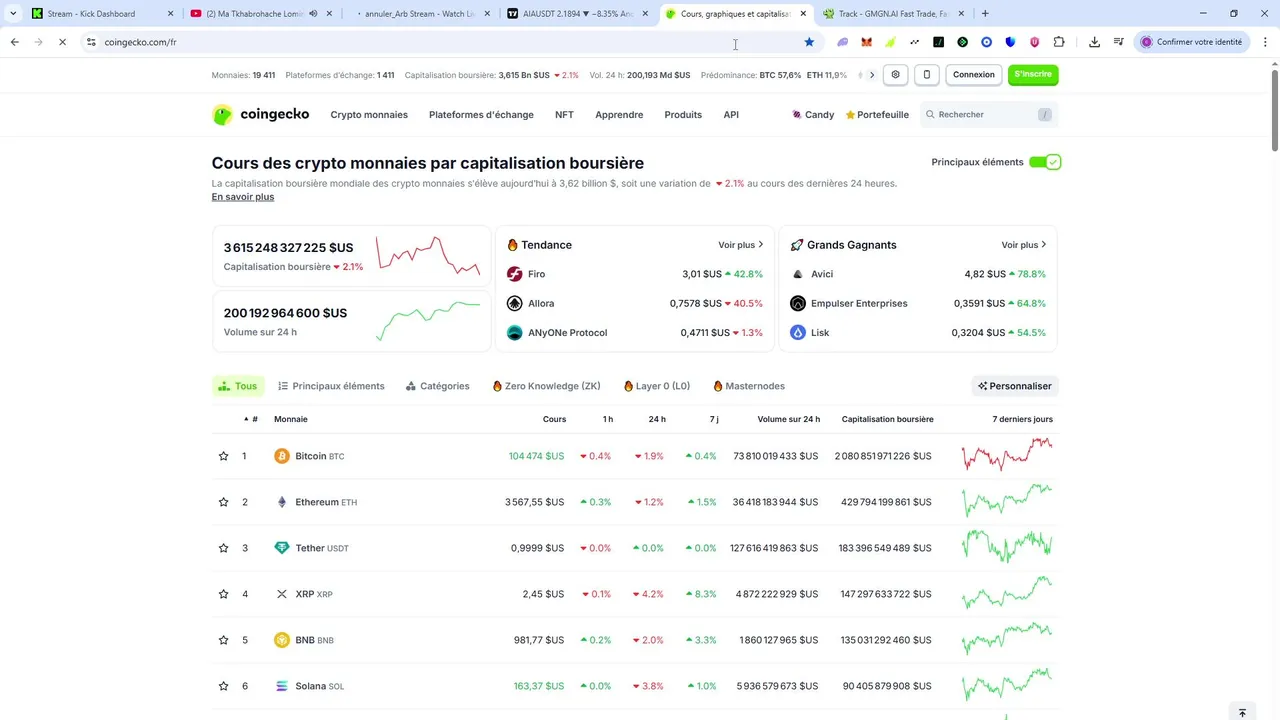Expand Grands Gagnants with Voir plus
The width and height of the screenshot is (1280, 720).
1024,245
